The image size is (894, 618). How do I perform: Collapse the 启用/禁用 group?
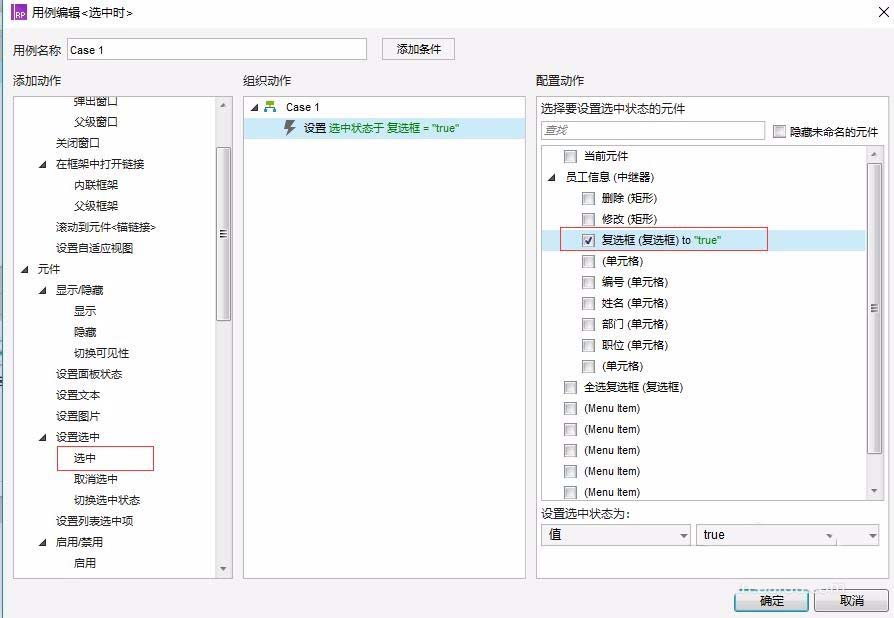point(42,542)
